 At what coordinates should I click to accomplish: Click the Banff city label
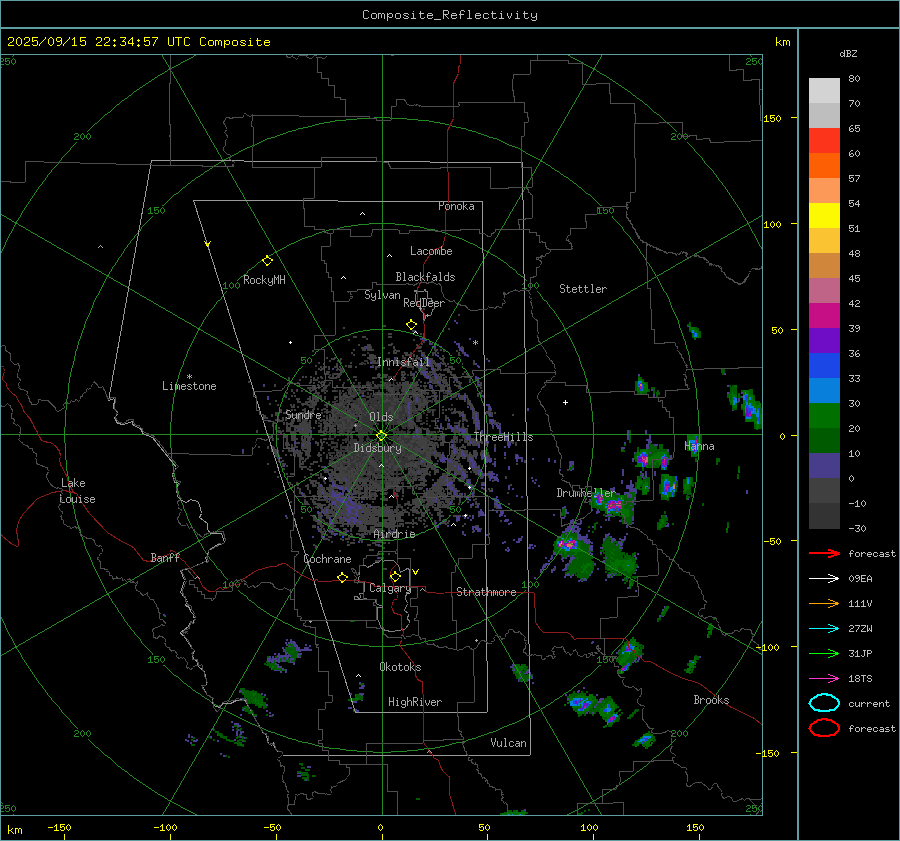coord(165,557)
